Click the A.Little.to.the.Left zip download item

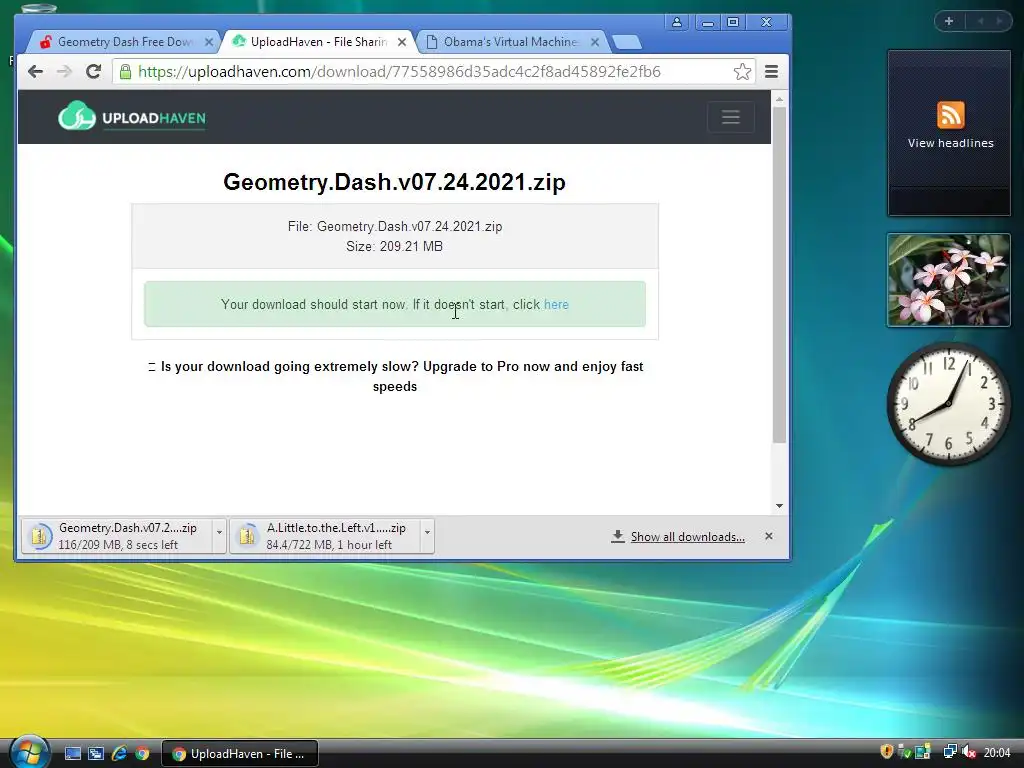[325, 536]
